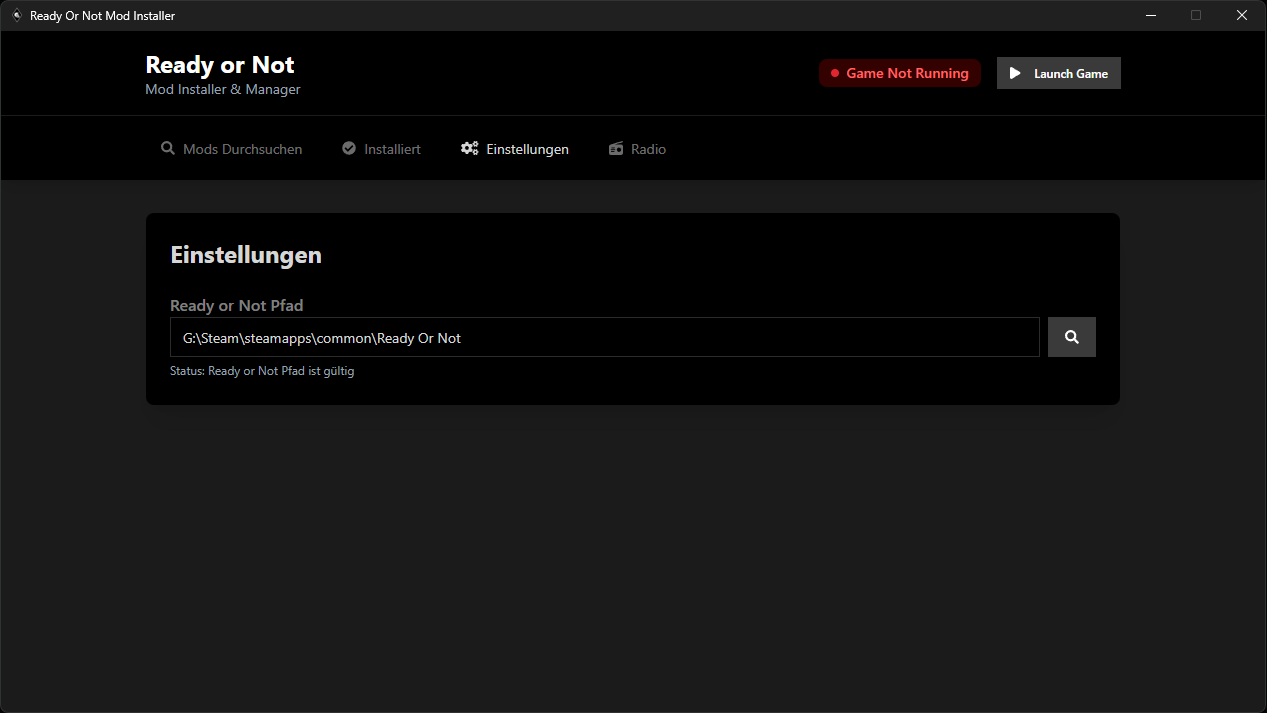Switch to the Installiert tab
This screenshot has width=1267, height=713.
[x=382, y=149]
